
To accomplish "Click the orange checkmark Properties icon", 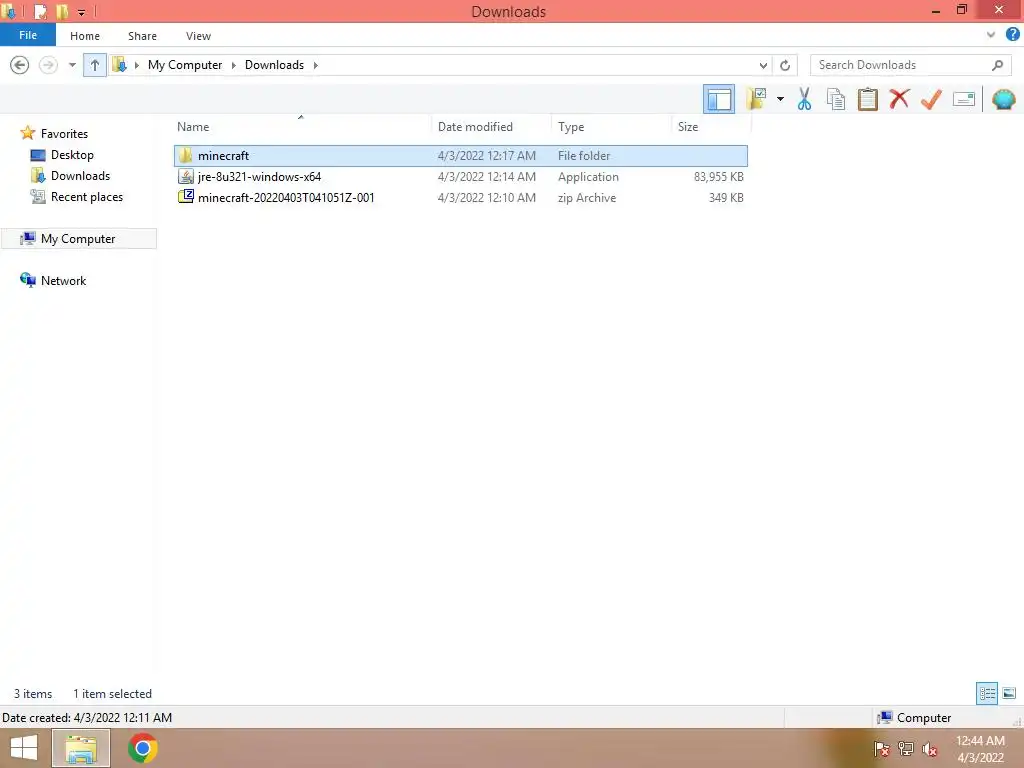I will 931,99.
